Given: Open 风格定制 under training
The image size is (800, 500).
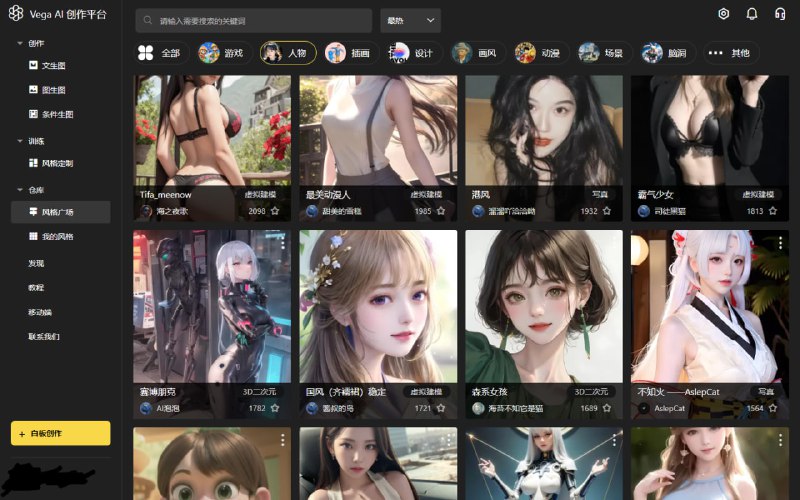Looking at the screenshot, I should [51, 163].
